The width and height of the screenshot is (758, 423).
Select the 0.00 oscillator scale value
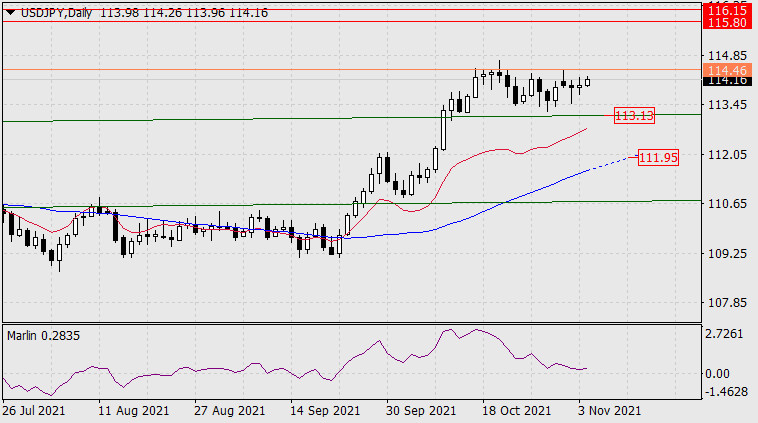pyautogui.click(x=717, y=374)
